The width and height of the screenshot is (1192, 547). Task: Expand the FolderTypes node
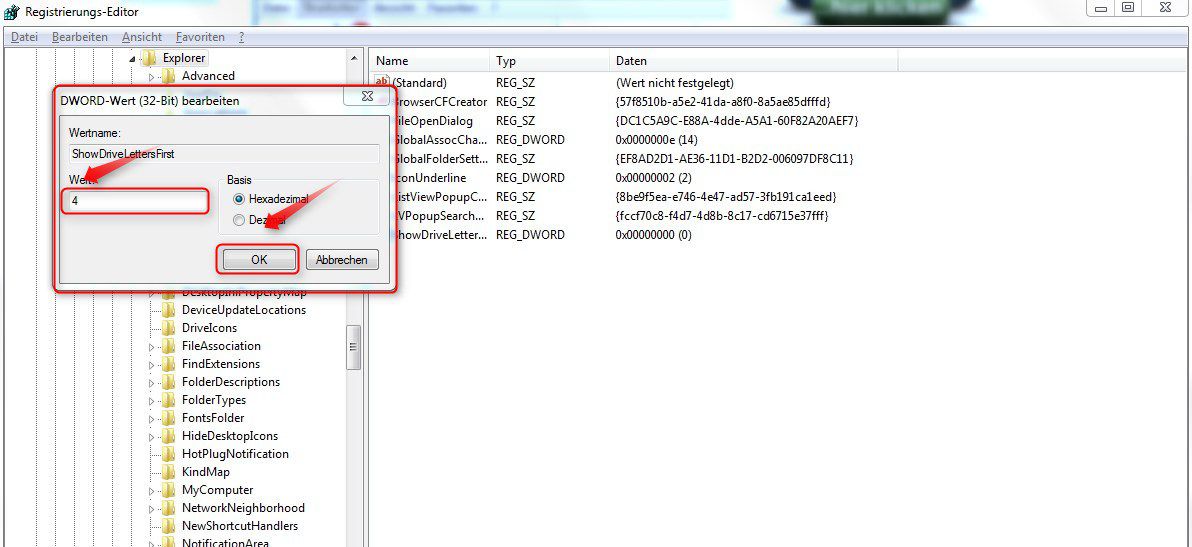point(151,400)
